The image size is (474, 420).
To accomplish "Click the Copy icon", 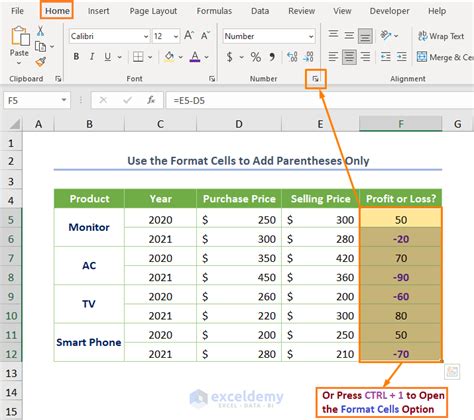I will 40,47.
